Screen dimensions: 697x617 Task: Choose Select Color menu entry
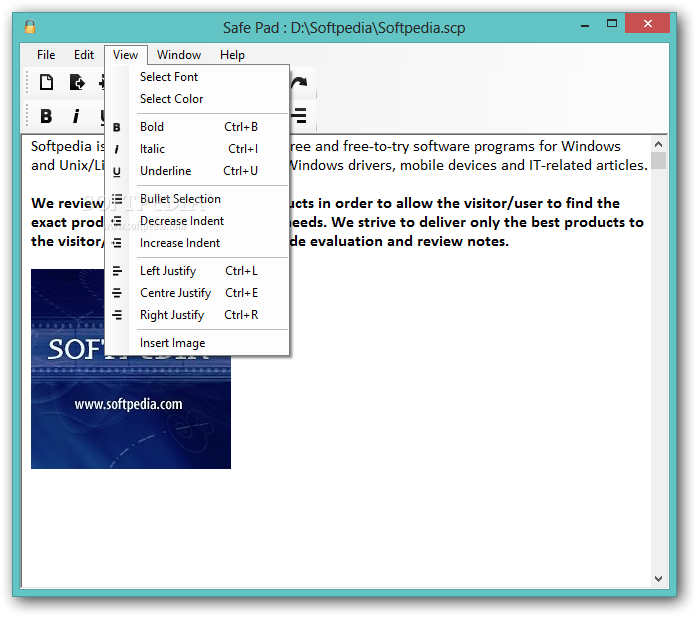point(198,99)
